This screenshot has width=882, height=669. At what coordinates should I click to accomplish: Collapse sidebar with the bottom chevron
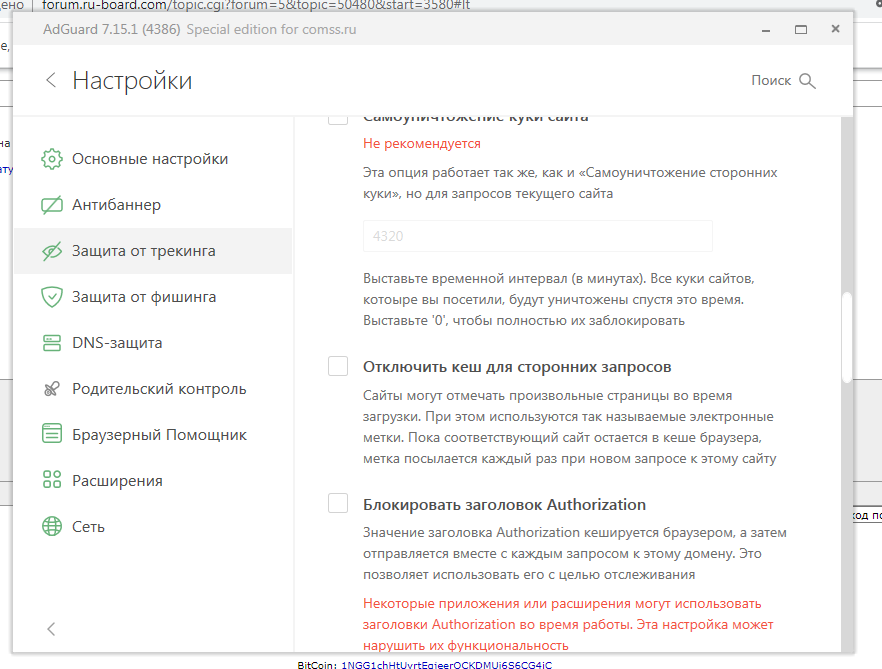(x=51, y=629)
